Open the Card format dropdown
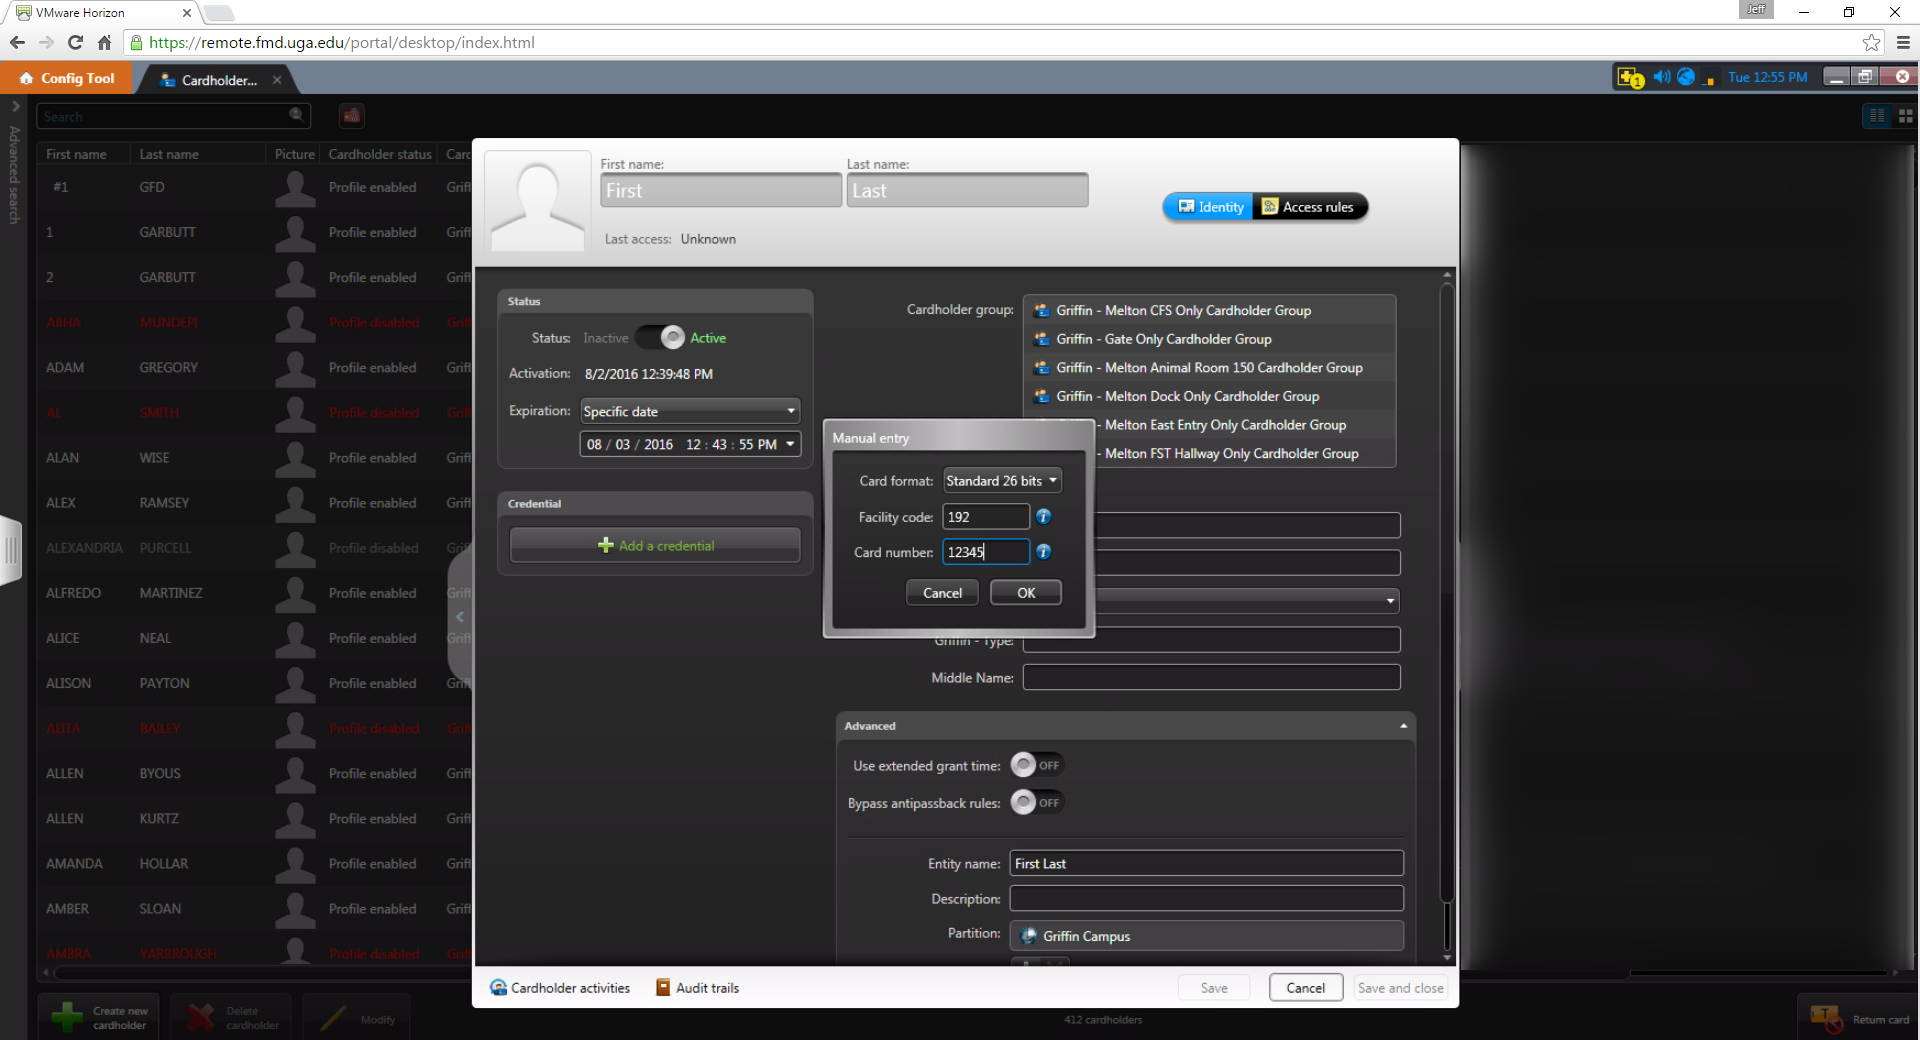Screen dimensions: 1920x1040 point(1002,481)
